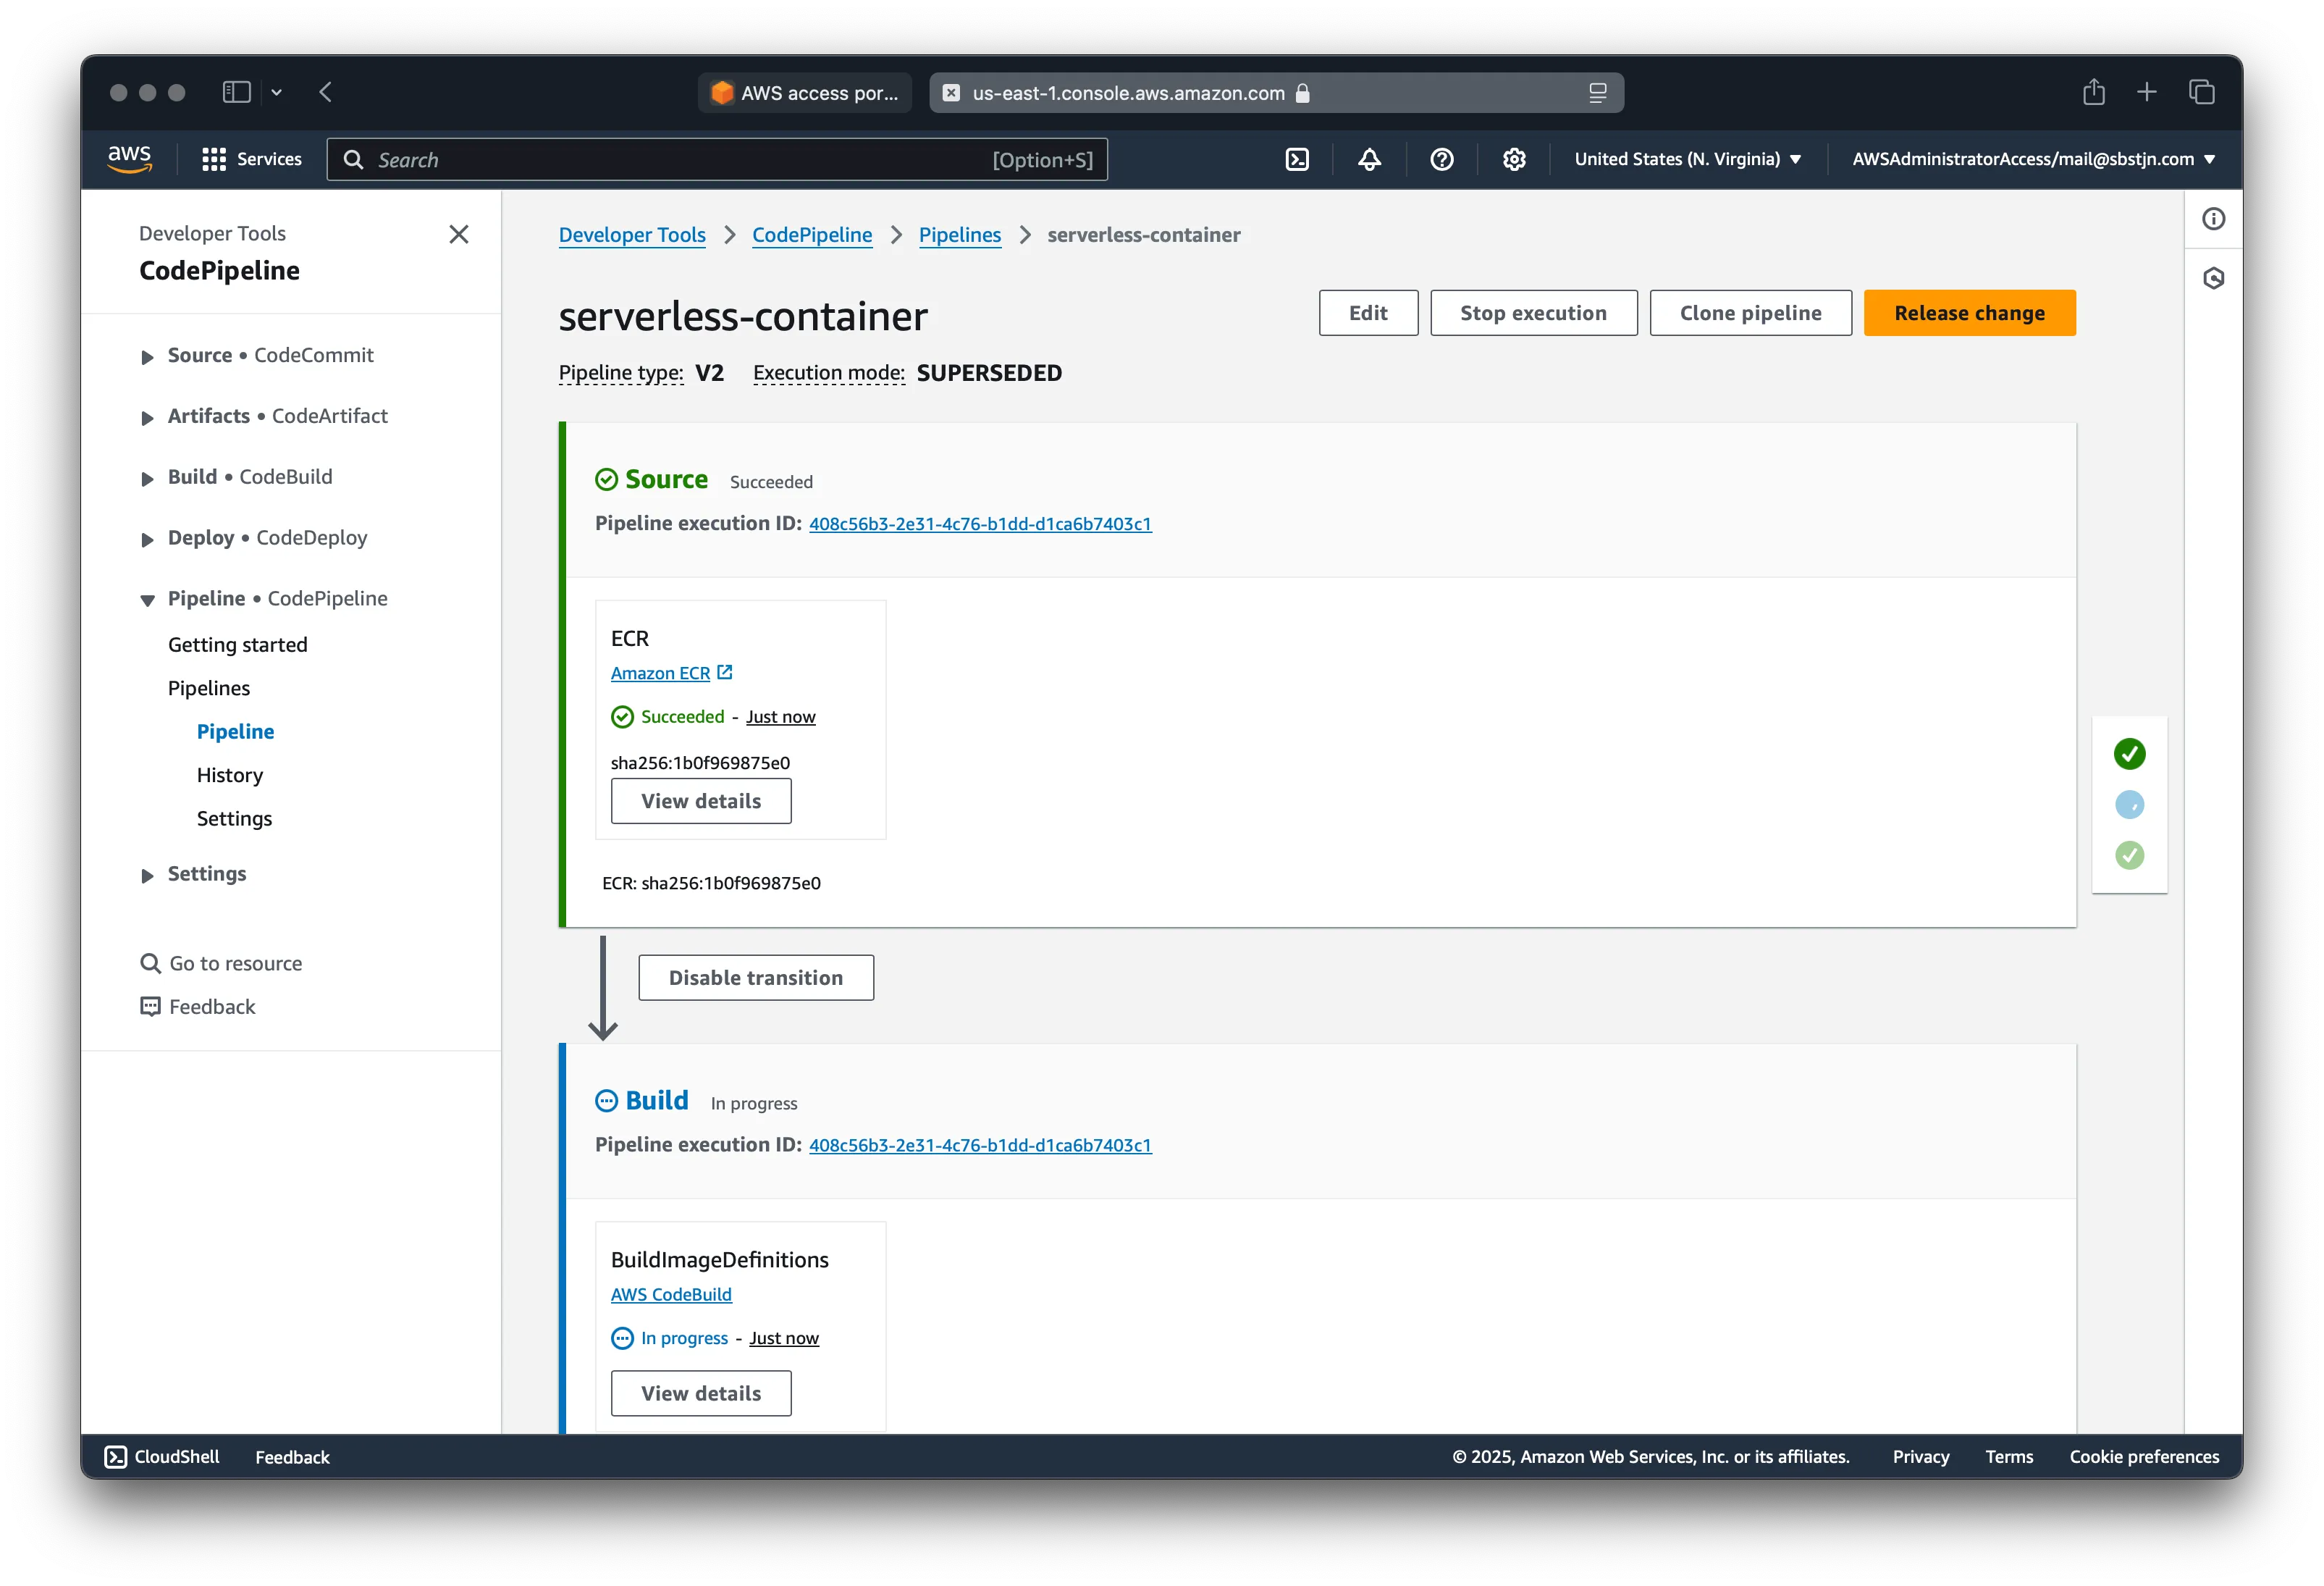
Task: Open the info panel icon on right
Action: click(x=2214, y=219)
